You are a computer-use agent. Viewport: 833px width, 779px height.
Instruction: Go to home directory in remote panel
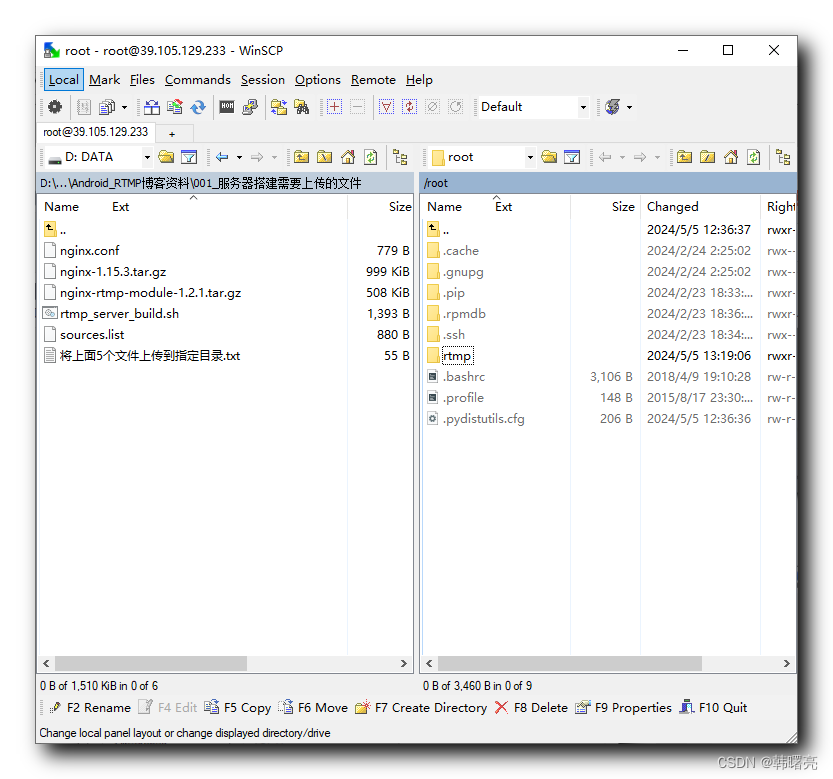(x=731, y=157)
